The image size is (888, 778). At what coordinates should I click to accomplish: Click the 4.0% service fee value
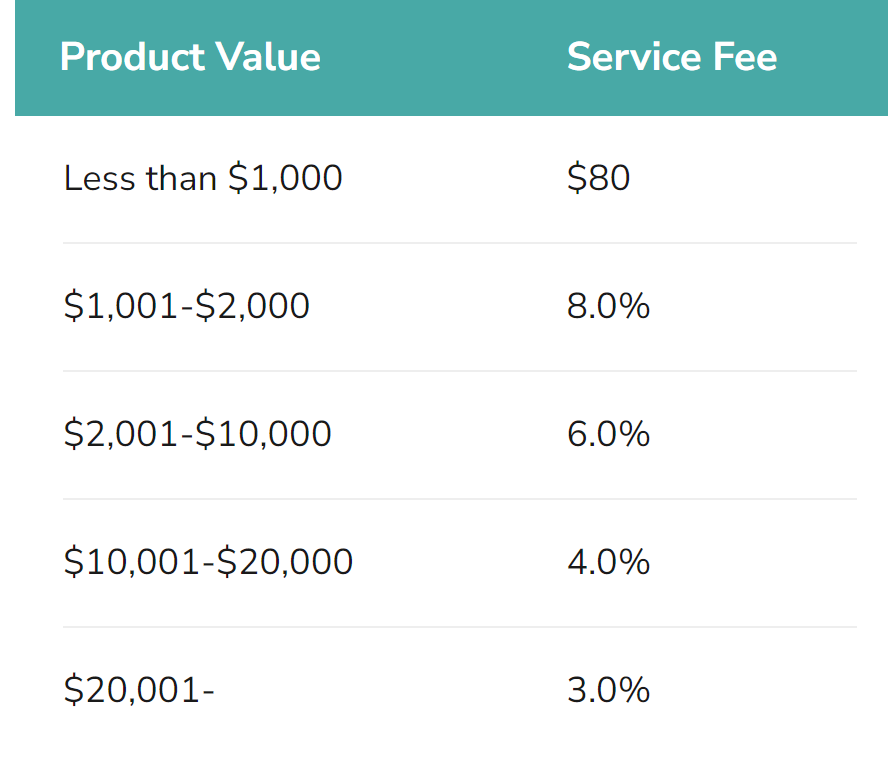pyautogui.click(x=608, y=562)
